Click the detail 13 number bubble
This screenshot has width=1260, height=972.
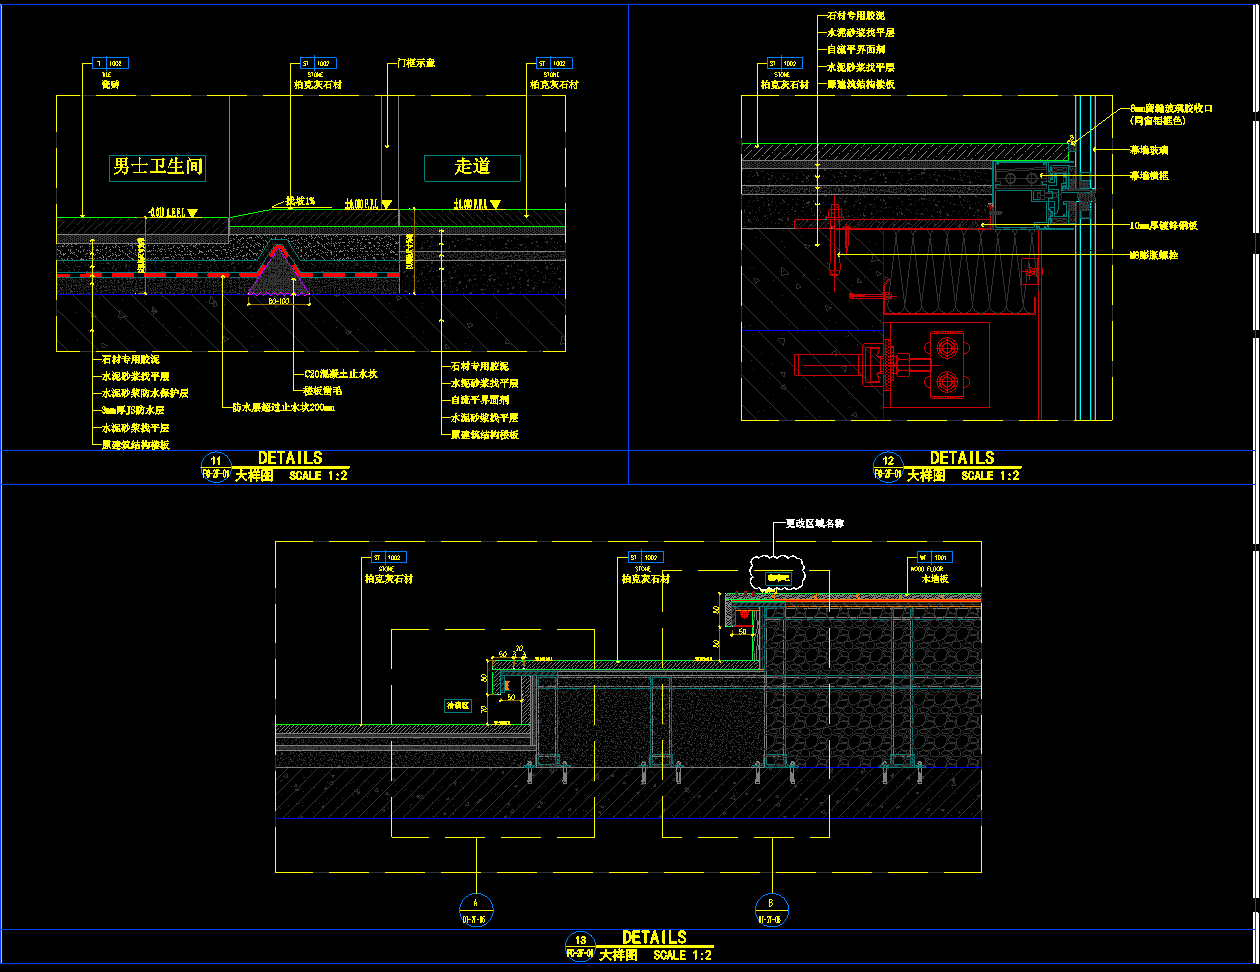click(x=580, y=940)
